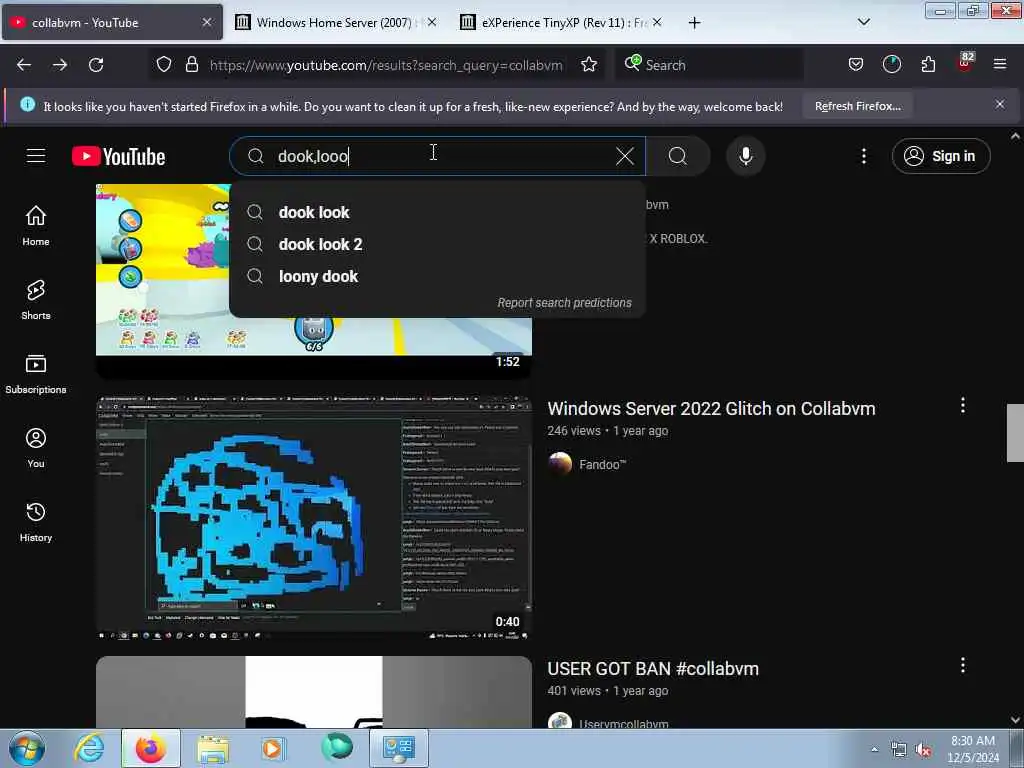1024x768 pixels.
Task: Open YouTube settings three-dot menu
Action: coord(864,156)
